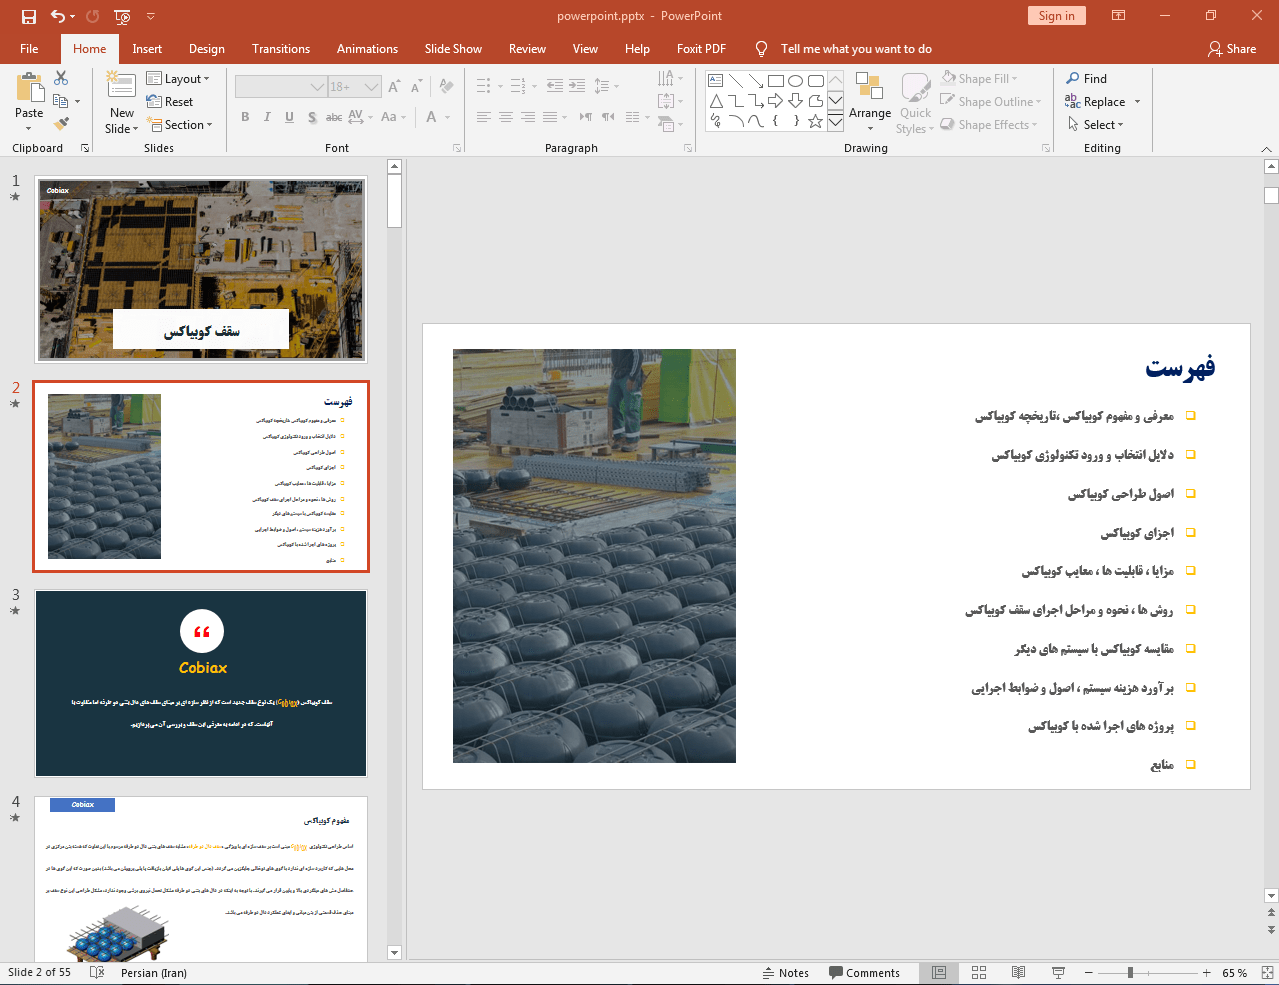Toggle the Notes pane in status bar

pos(785,973)
